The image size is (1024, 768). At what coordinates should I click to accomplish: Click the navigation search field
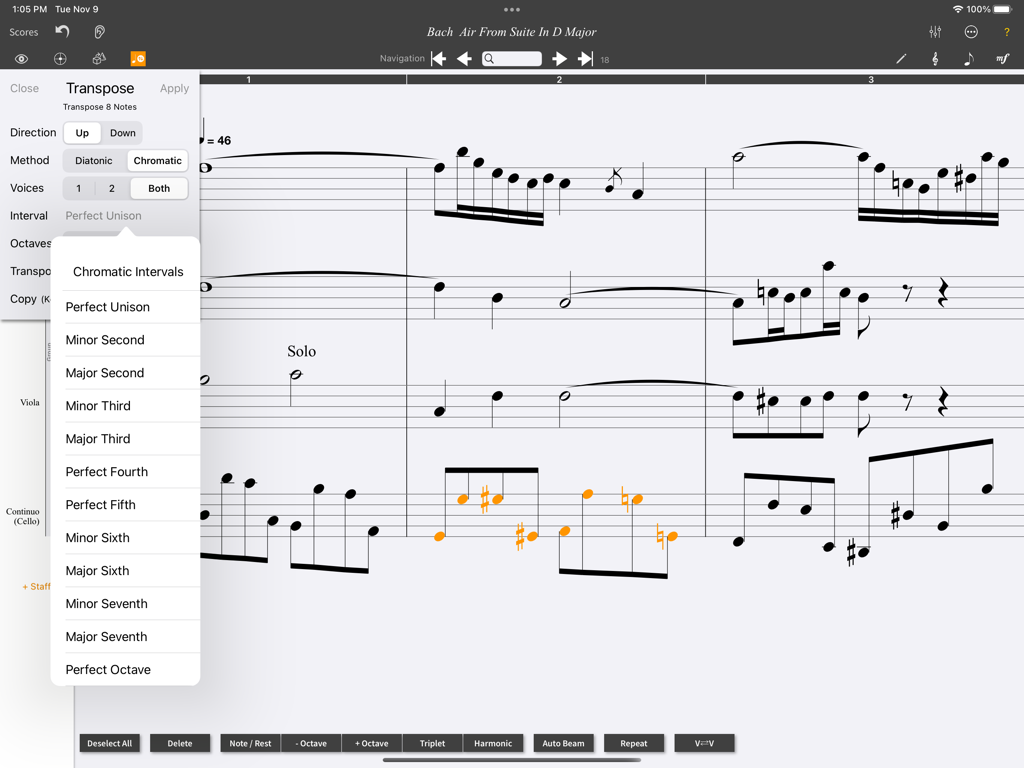[512, 58]
